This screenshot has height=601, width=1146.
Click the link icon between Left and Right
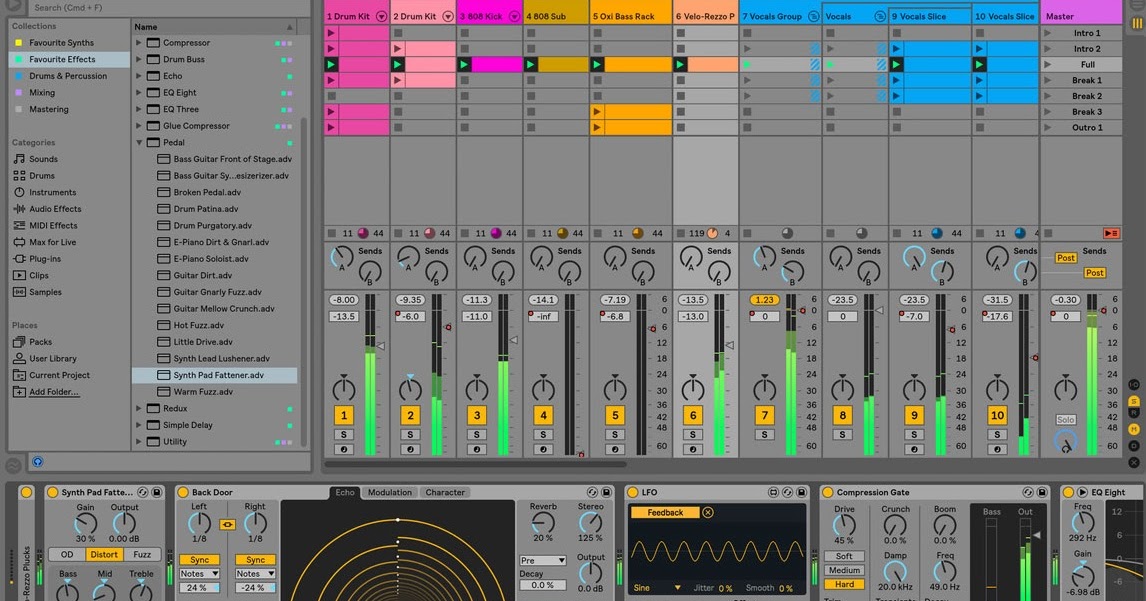227,524
